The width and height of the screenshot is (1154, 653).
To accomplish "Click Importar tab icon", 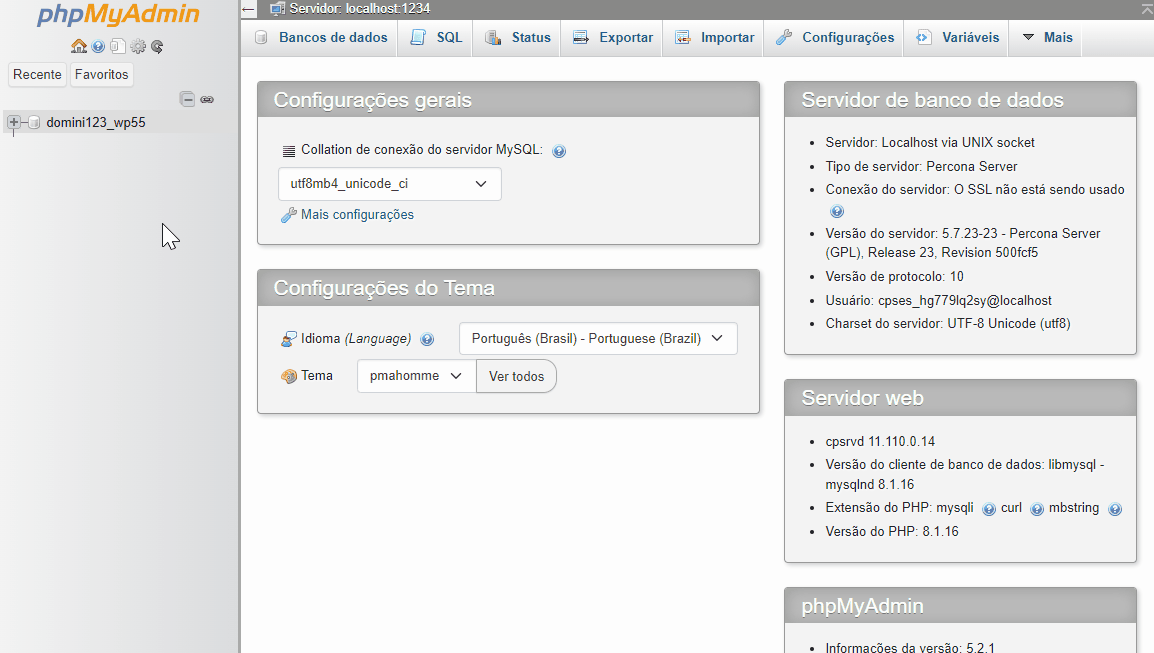I will (683, 38).
